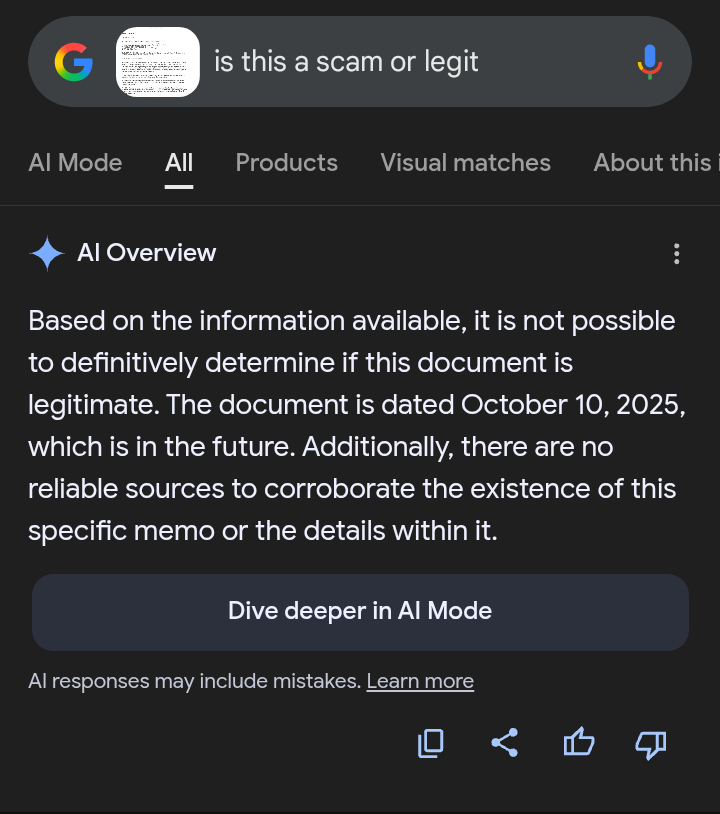Give the overview a thumbs down

[651, 742]
